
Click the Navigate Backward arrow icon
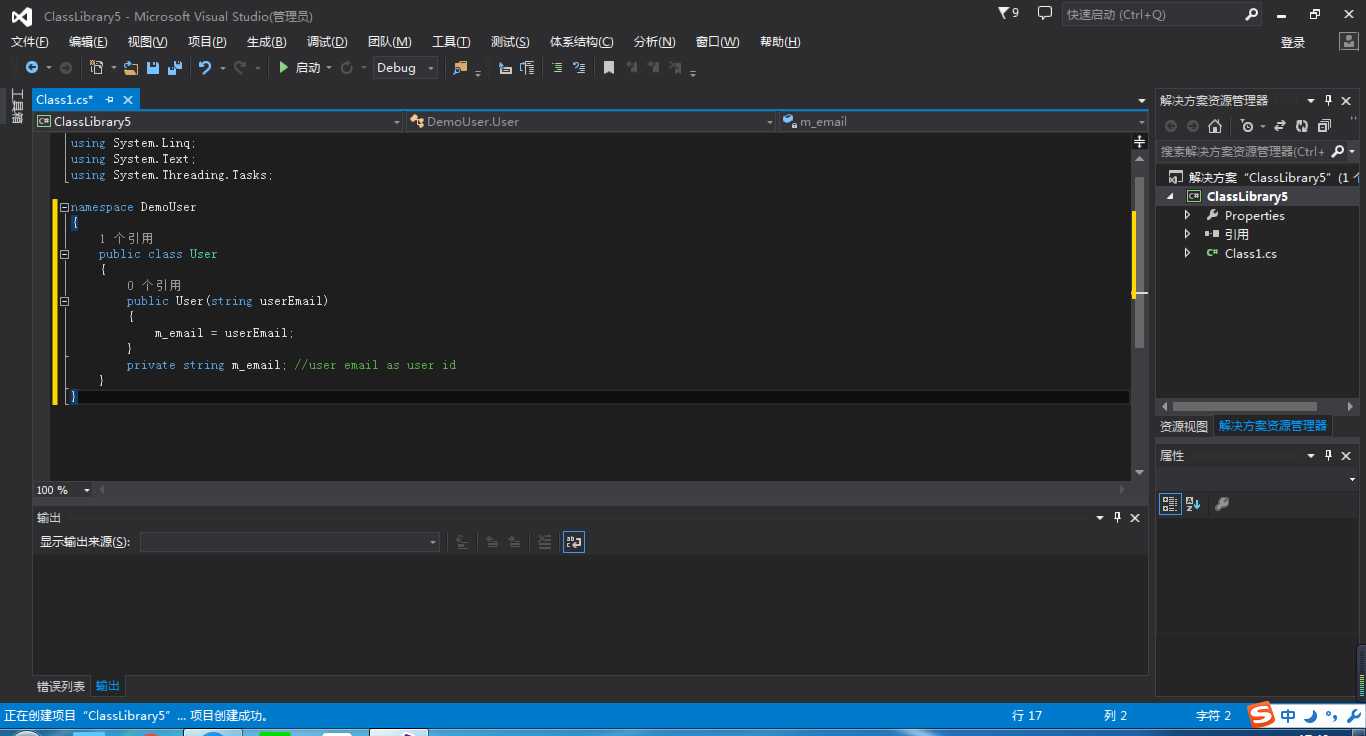click(x=32, y=68)
